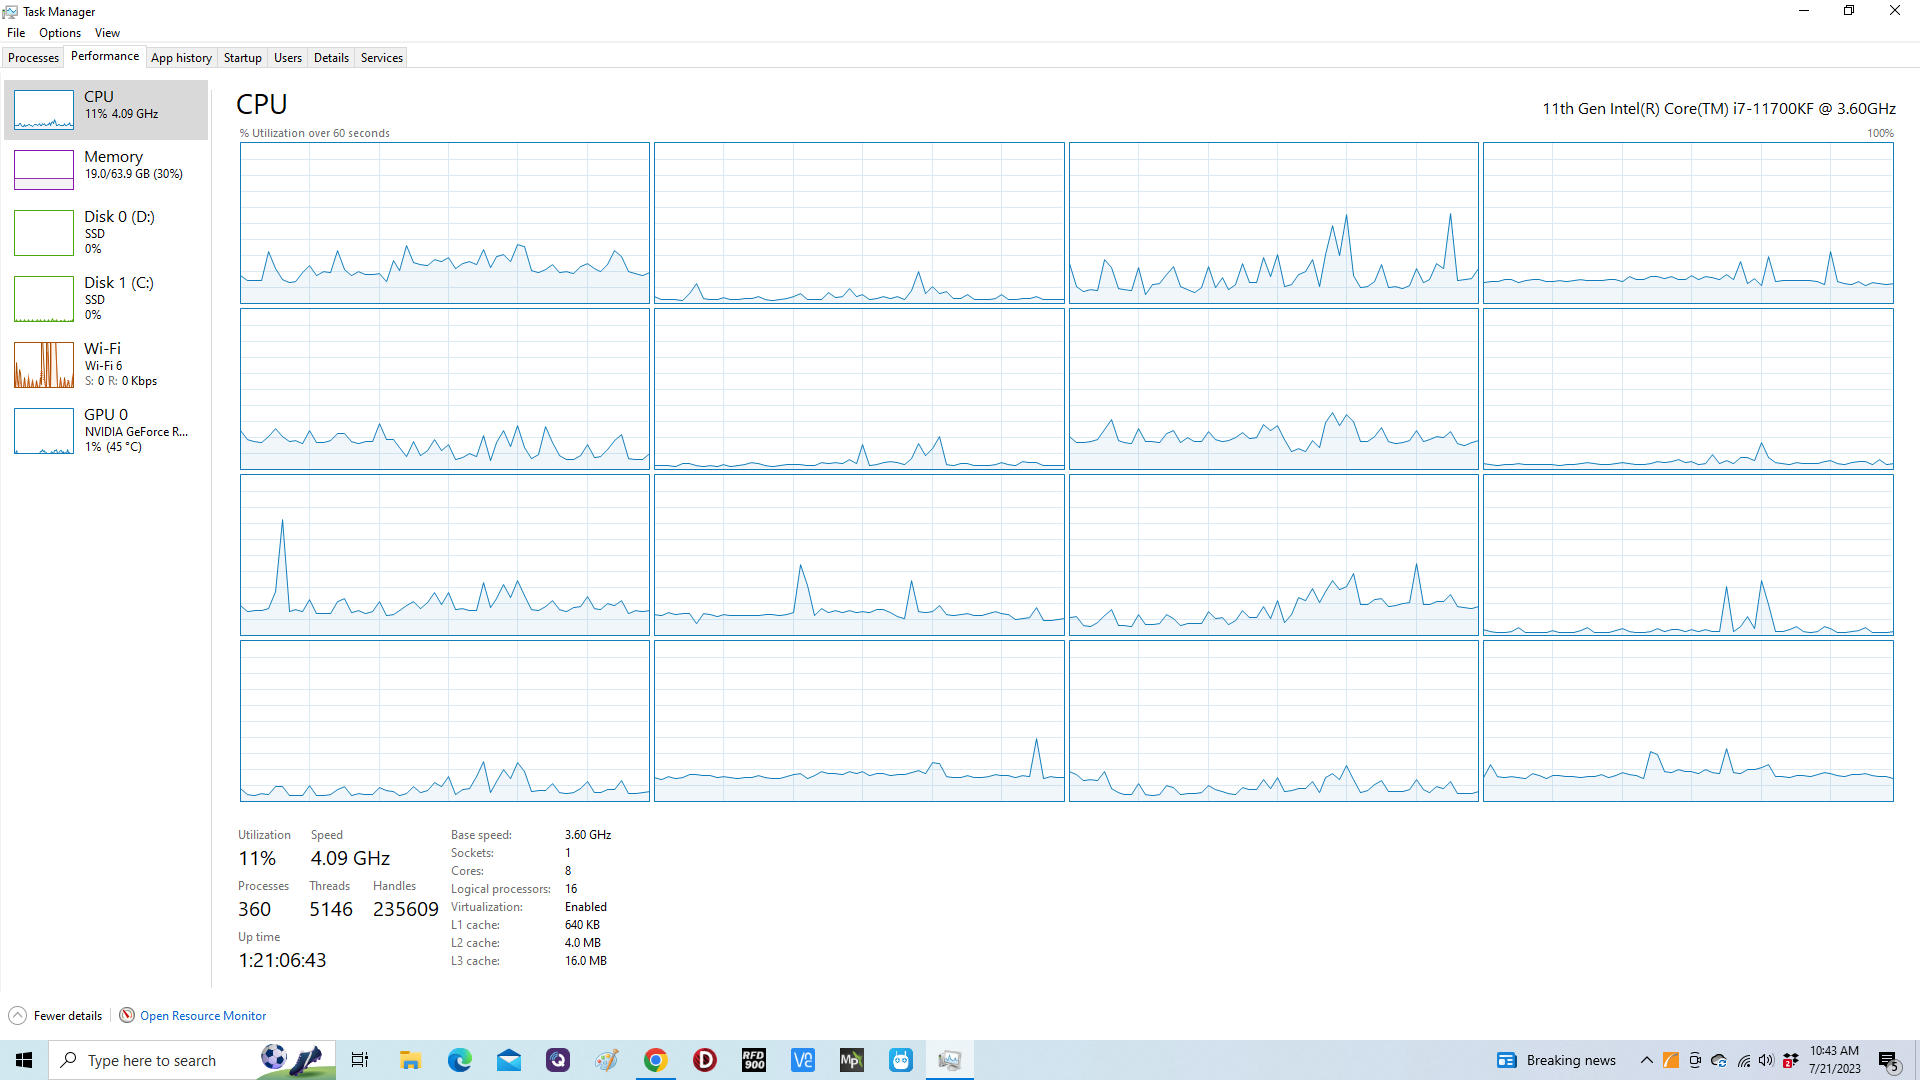The height and width of the screenshot is (1080, 1920).
Task: Open the Options menu
Action: pyautogui.click(x=60, y=33)
